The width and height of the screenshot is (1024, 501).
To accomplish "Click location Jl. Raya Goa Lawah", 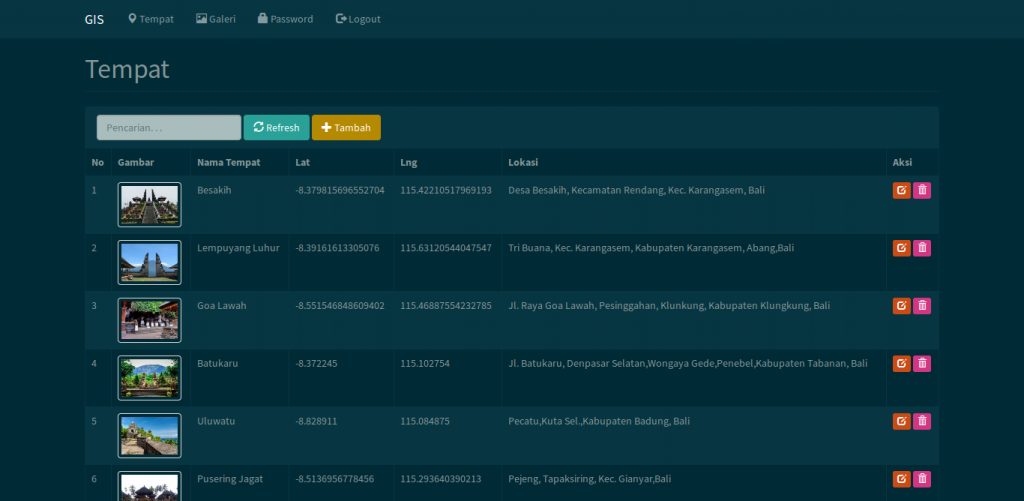I will (x=669, y=306).
